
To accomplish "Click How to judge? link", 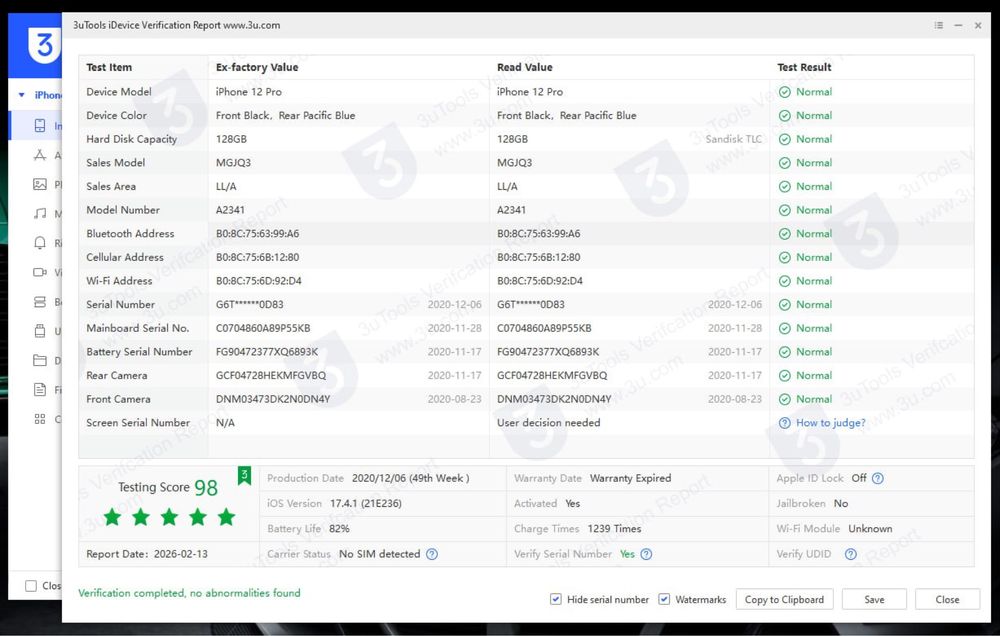I will (x=830, y=423).
